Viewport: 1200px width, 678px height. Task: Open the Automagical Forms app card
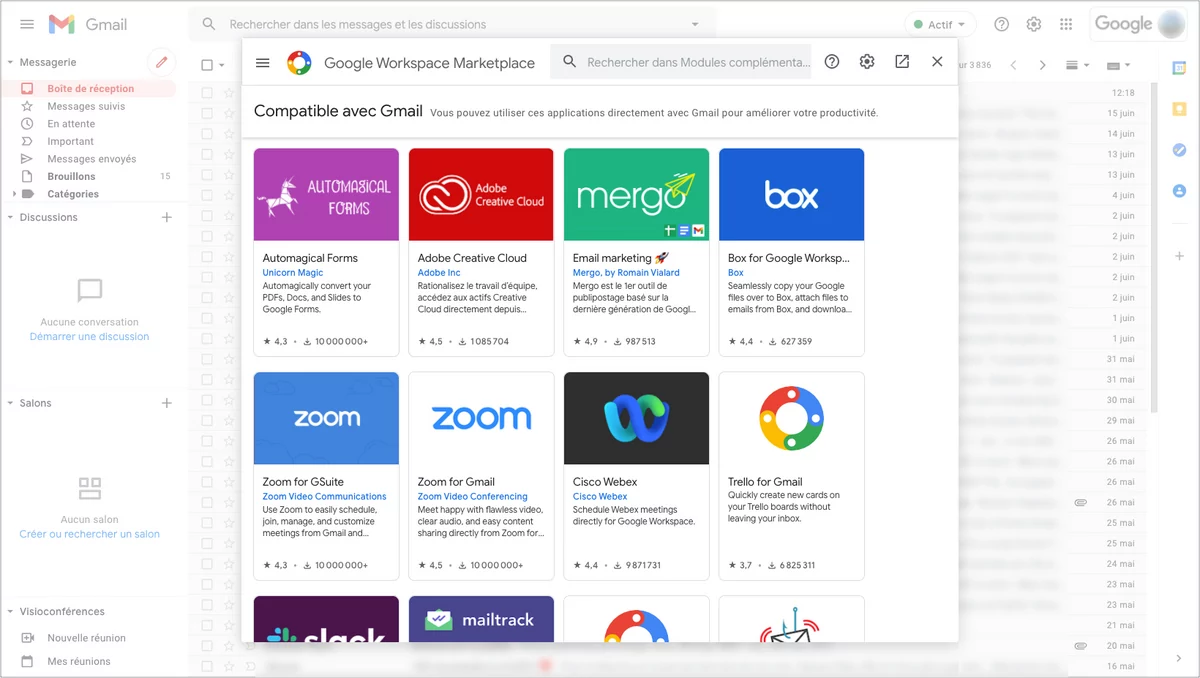pos(326,252)
